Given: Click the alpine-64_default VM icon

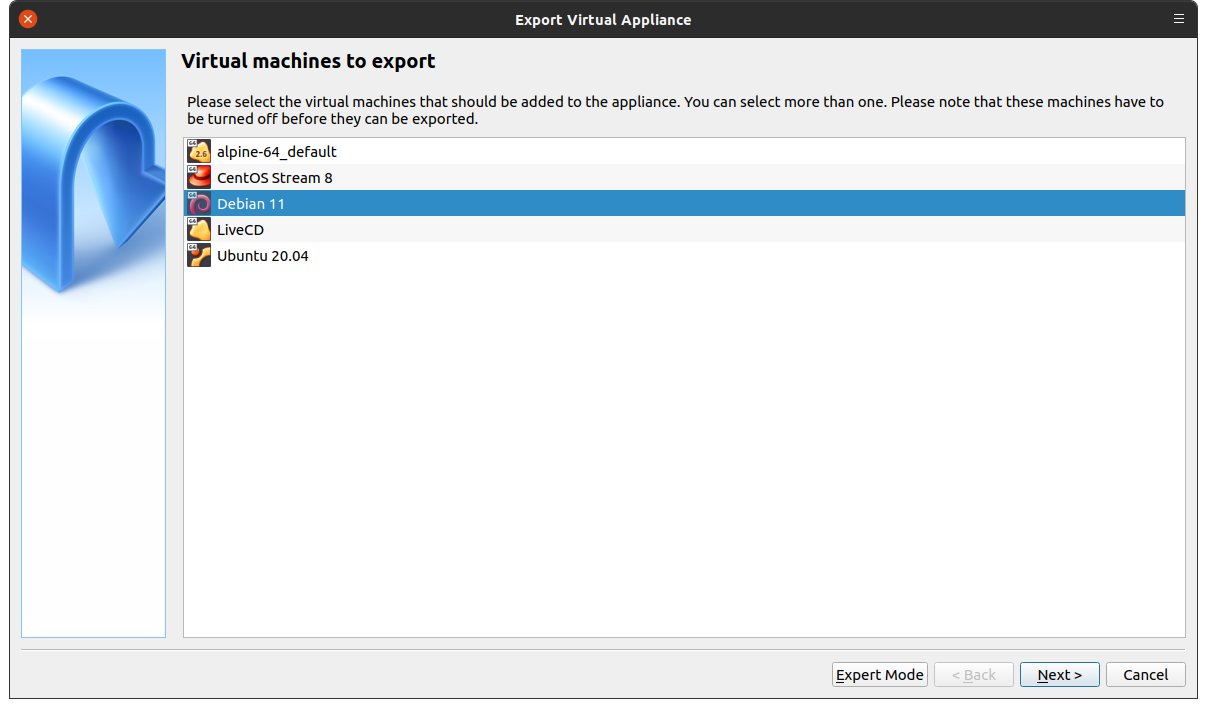Looking at the screenshot, I should (199, 152).
